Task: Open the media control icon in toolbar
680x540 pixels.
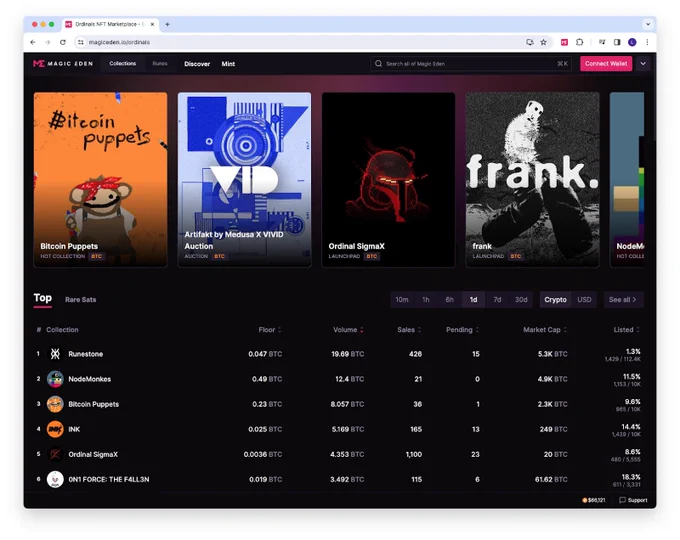Action: point(602,42)
